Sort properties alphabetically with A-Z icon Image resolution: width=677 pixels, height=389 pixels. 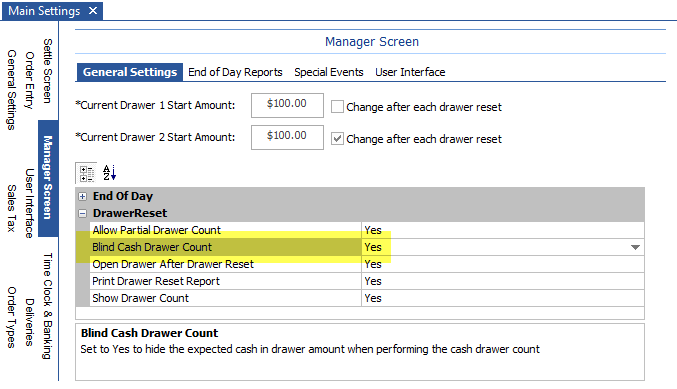tap(109, 173)
